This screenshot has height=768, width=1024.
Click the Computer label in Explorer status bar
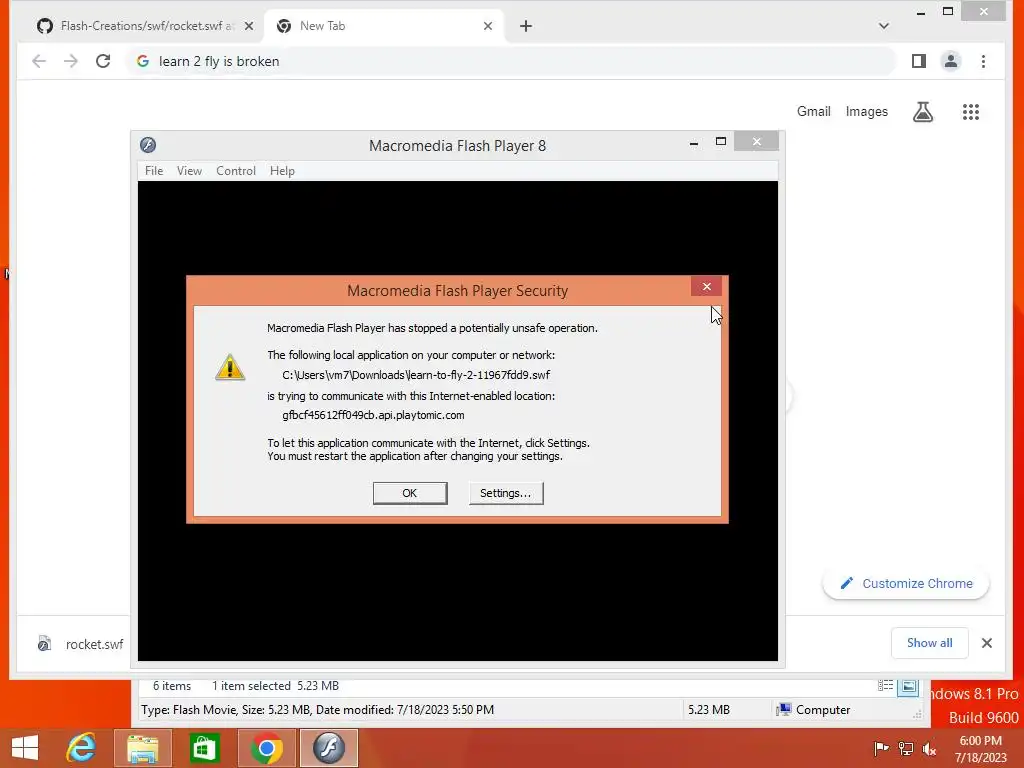coord(823,710)
